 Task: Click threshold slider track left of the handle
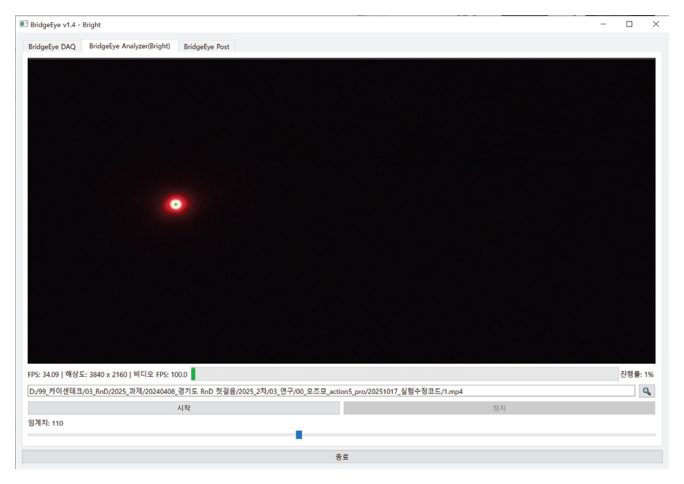160,435
